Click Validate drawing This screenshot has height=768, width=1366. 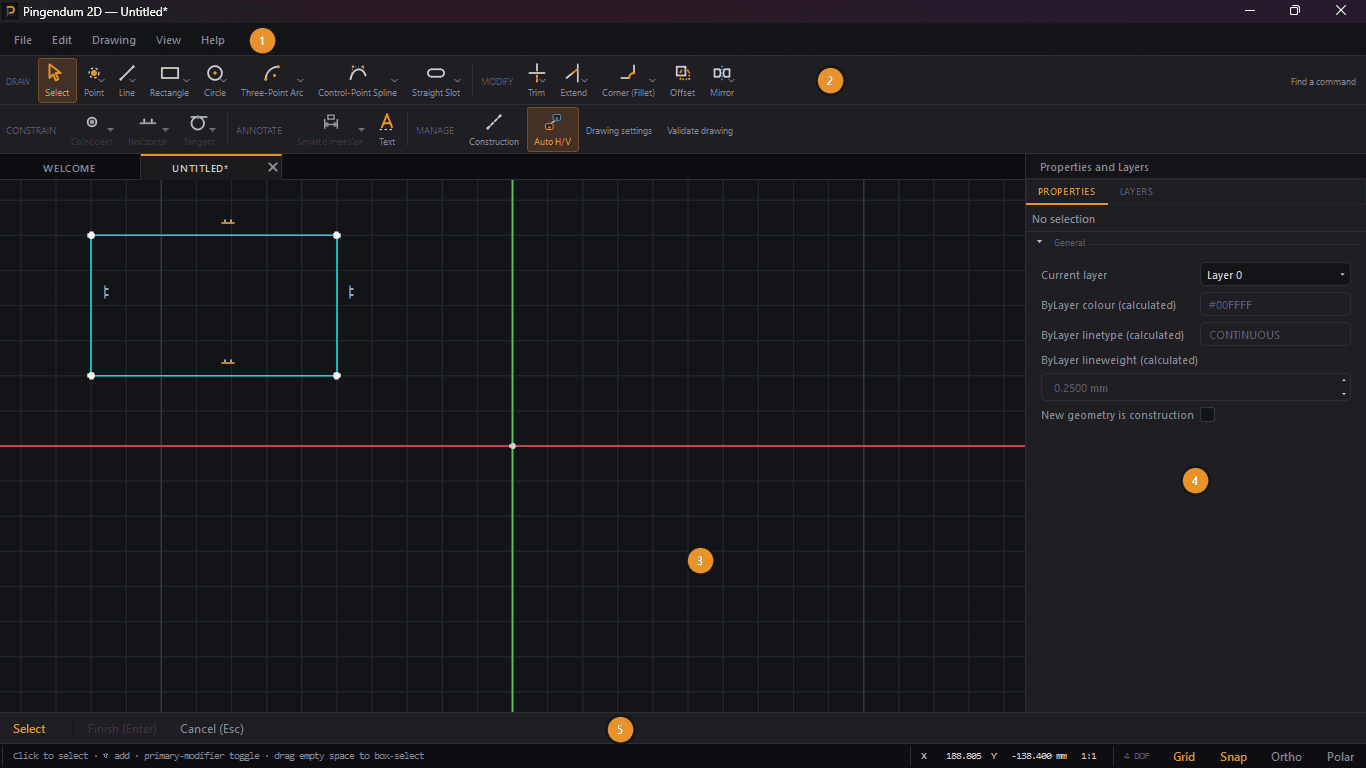700,131
